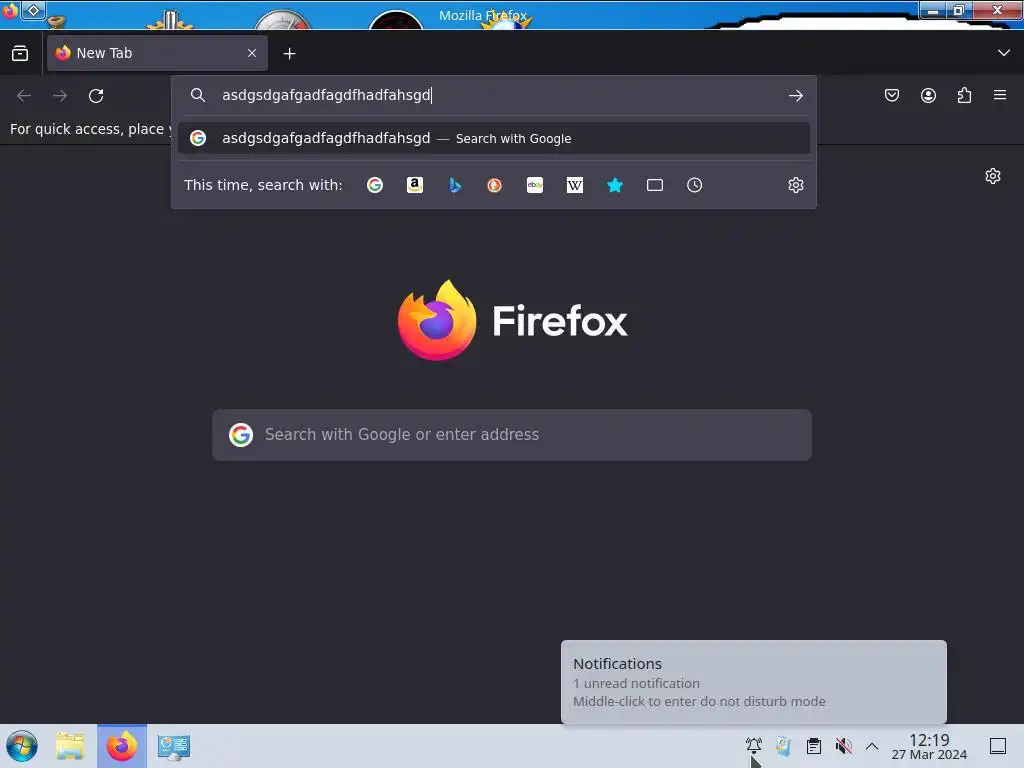Personalize new tab gear icon
Image resolution: width=1024 pixels, height=768 pixels.
[993, 176]
